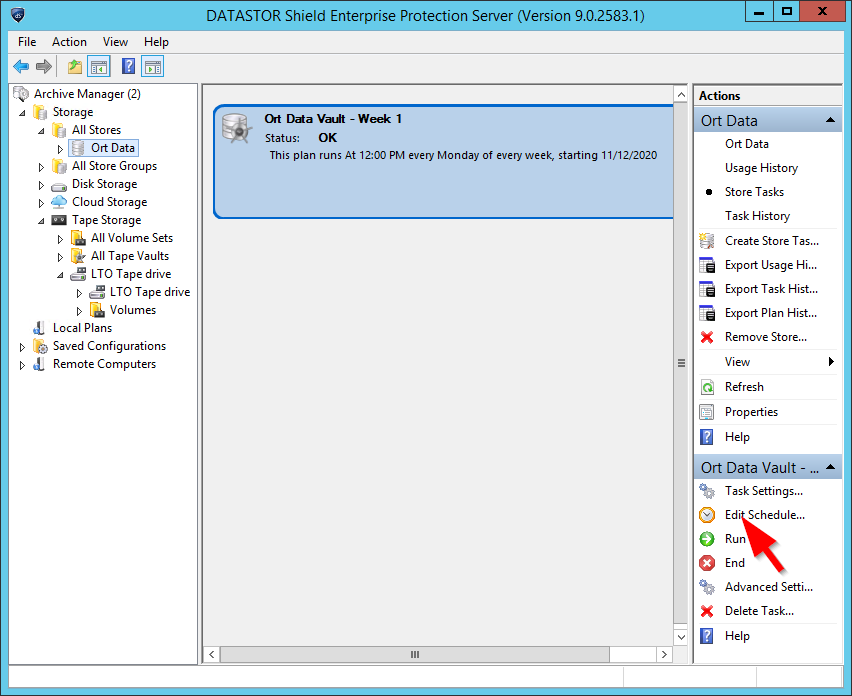Click Remove Store... action
This screenshot has height=696, width=852.
pos(766,337)
